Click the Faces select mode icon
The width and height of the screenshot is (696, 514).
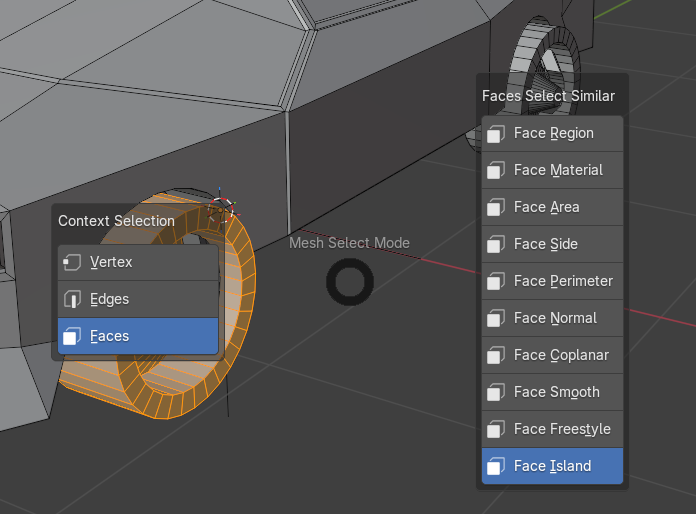coord(72,336)
